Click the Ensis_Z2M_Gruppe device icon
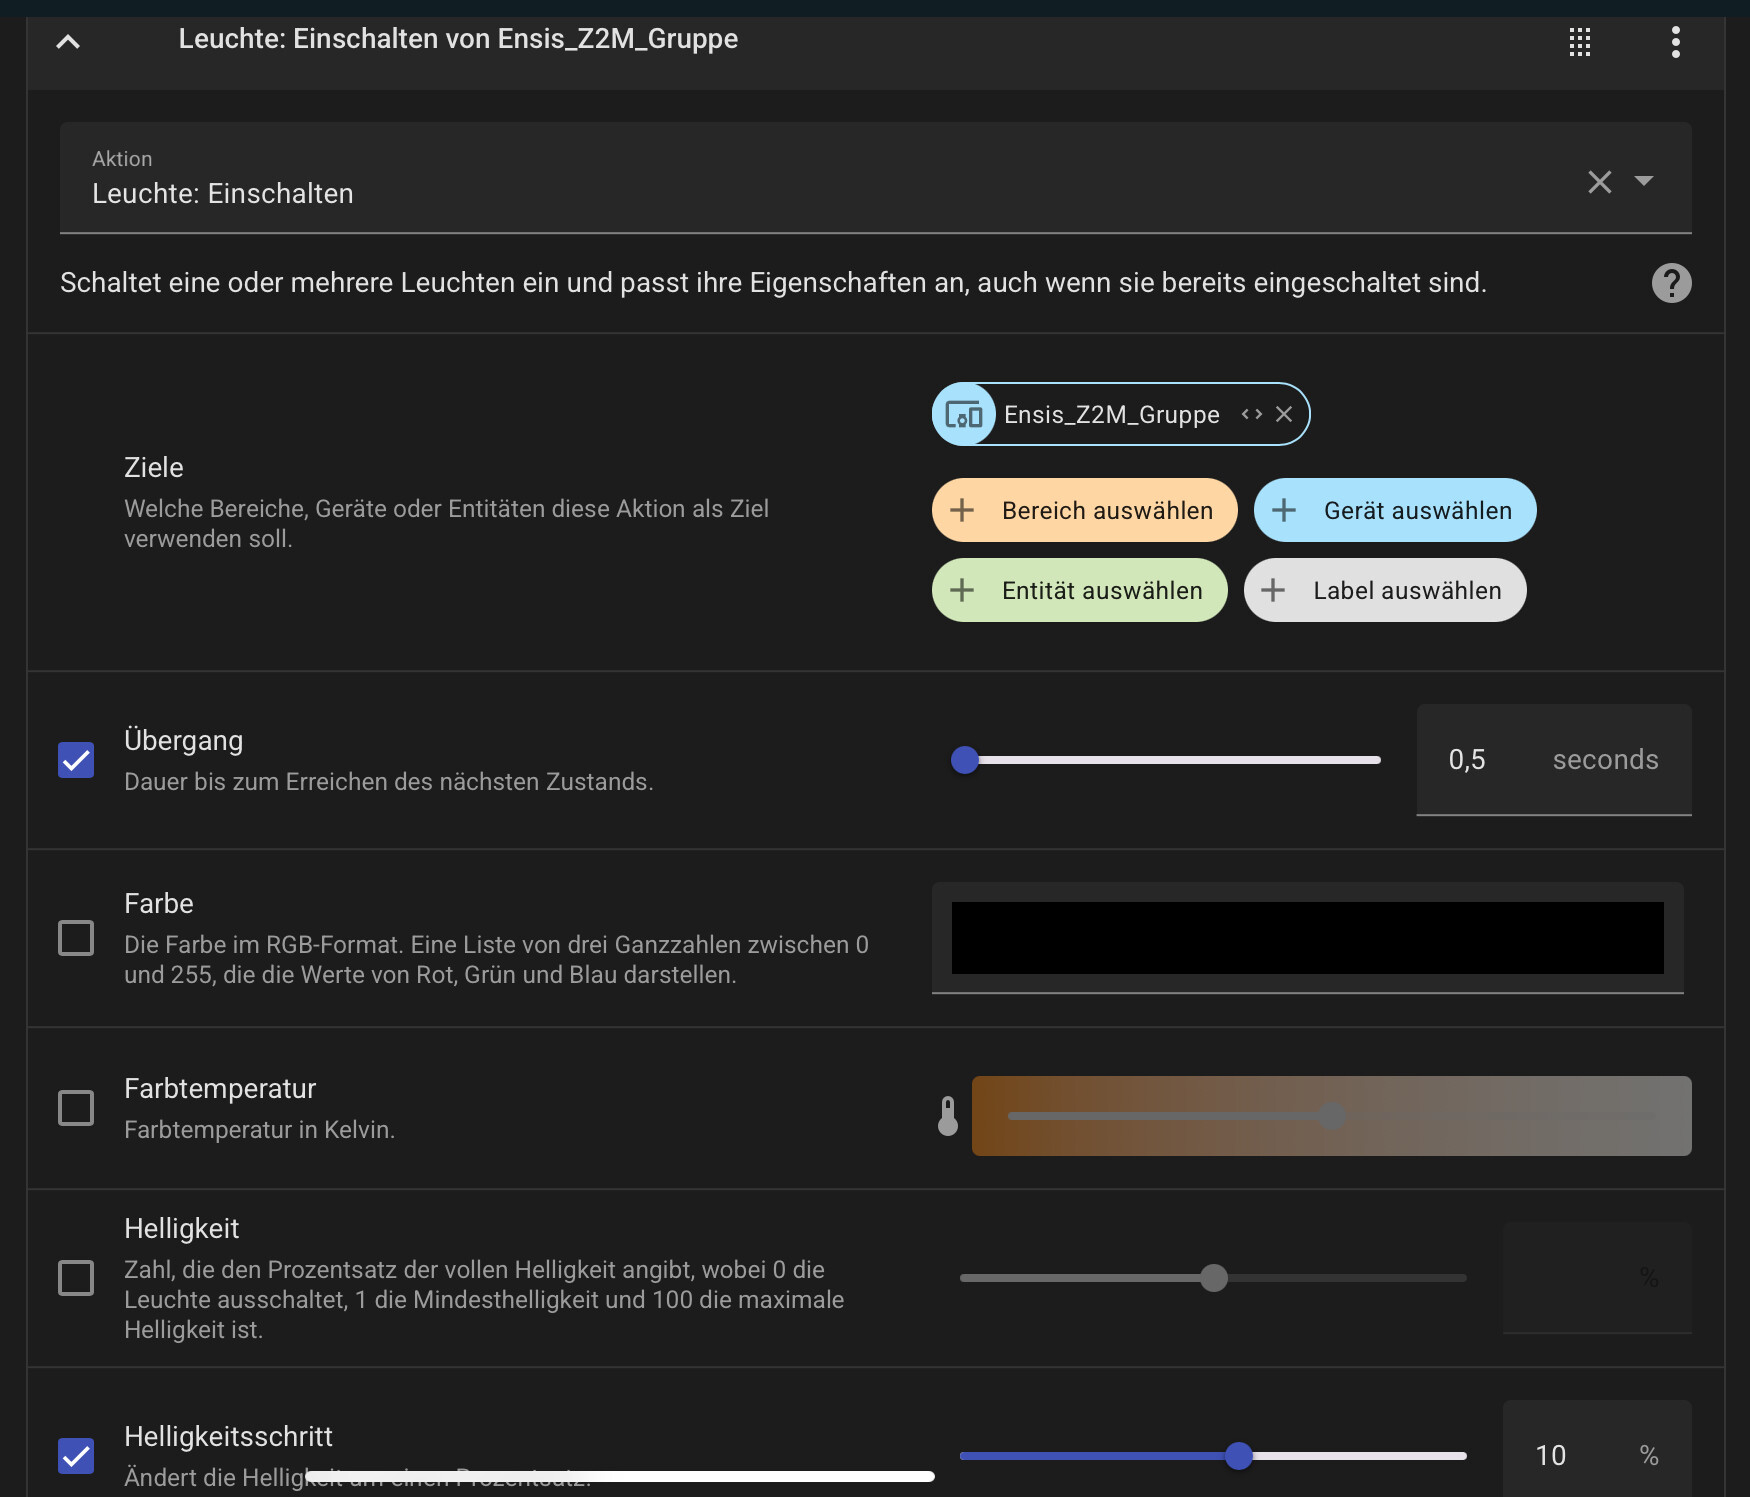Image resolution: width=1750 pixels, height=1497 pixels. coord(964,414)
